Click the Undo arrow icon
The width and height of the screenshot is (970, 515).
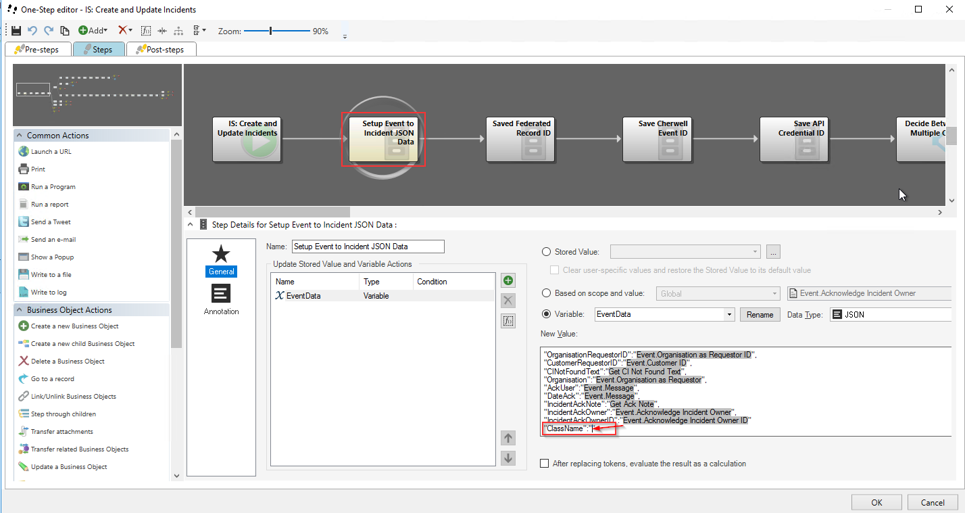(32, 31)
